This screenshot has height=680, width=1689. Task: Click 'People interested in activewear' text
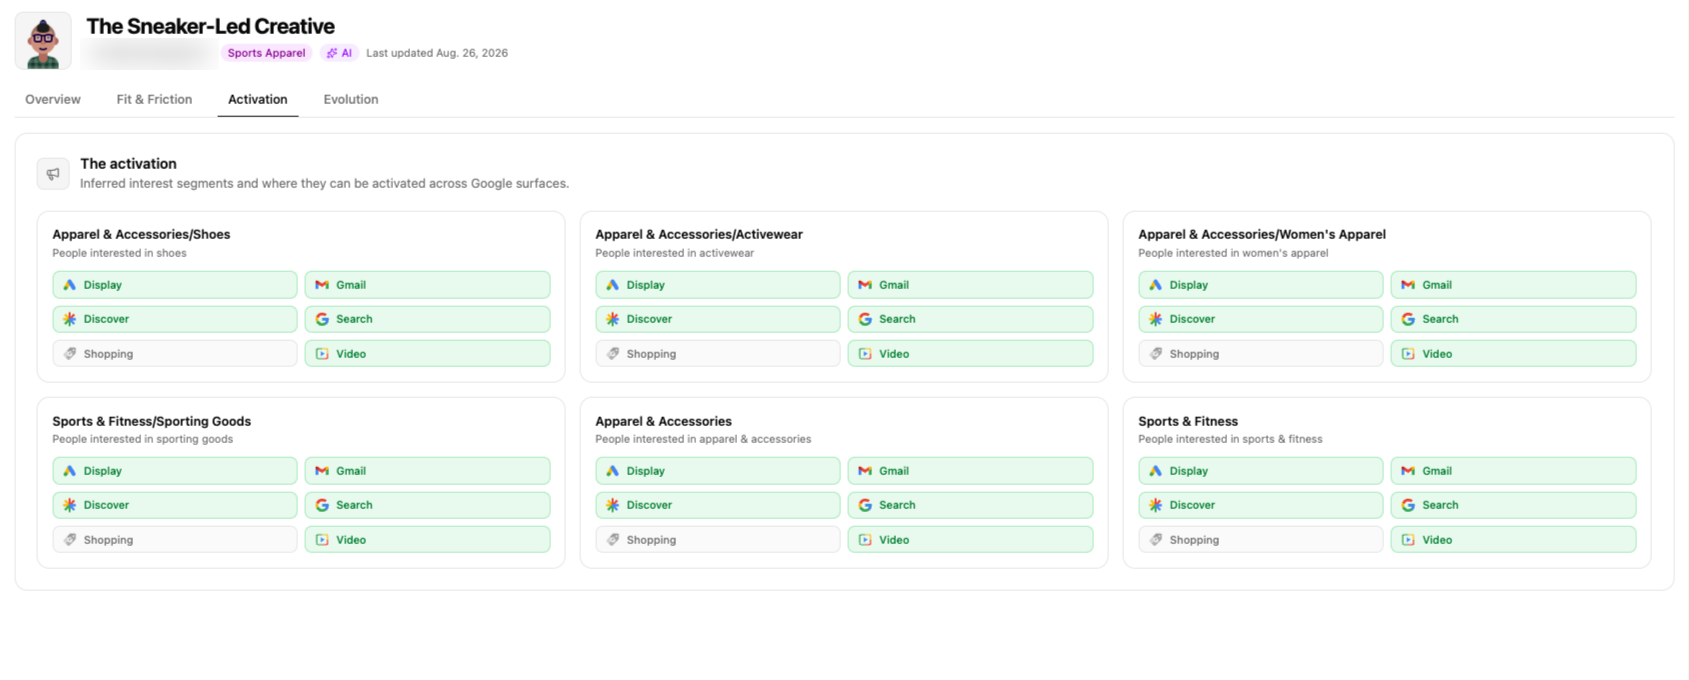coord(675,253)
